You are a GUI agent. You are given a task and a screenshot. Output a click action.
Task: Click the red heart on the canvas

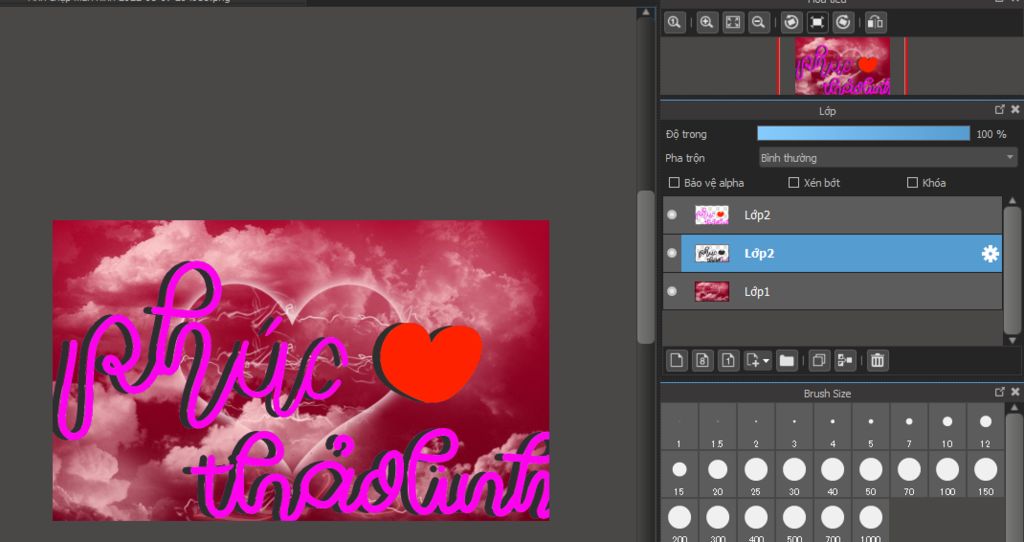pos(430,361)
